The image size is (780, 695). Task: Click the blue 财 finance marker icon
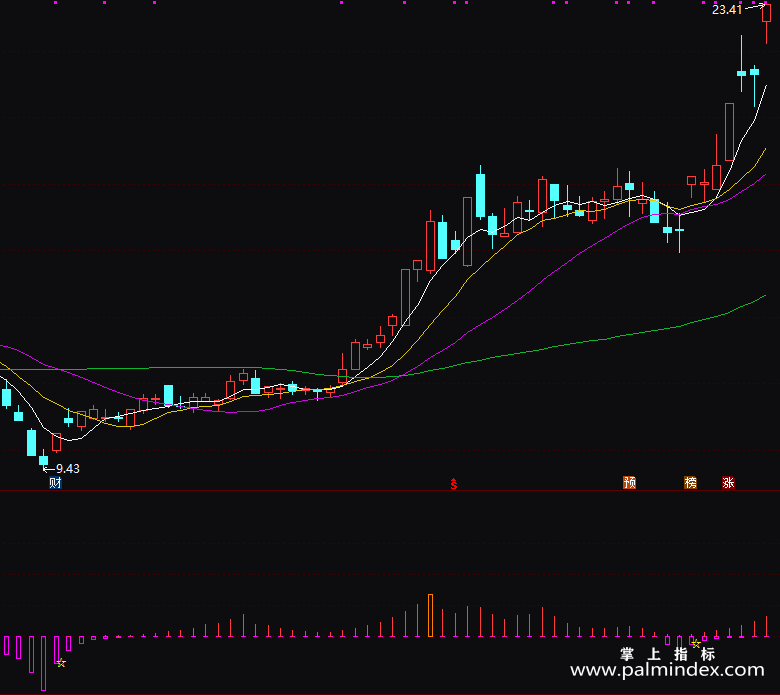(x=55, y=483)
